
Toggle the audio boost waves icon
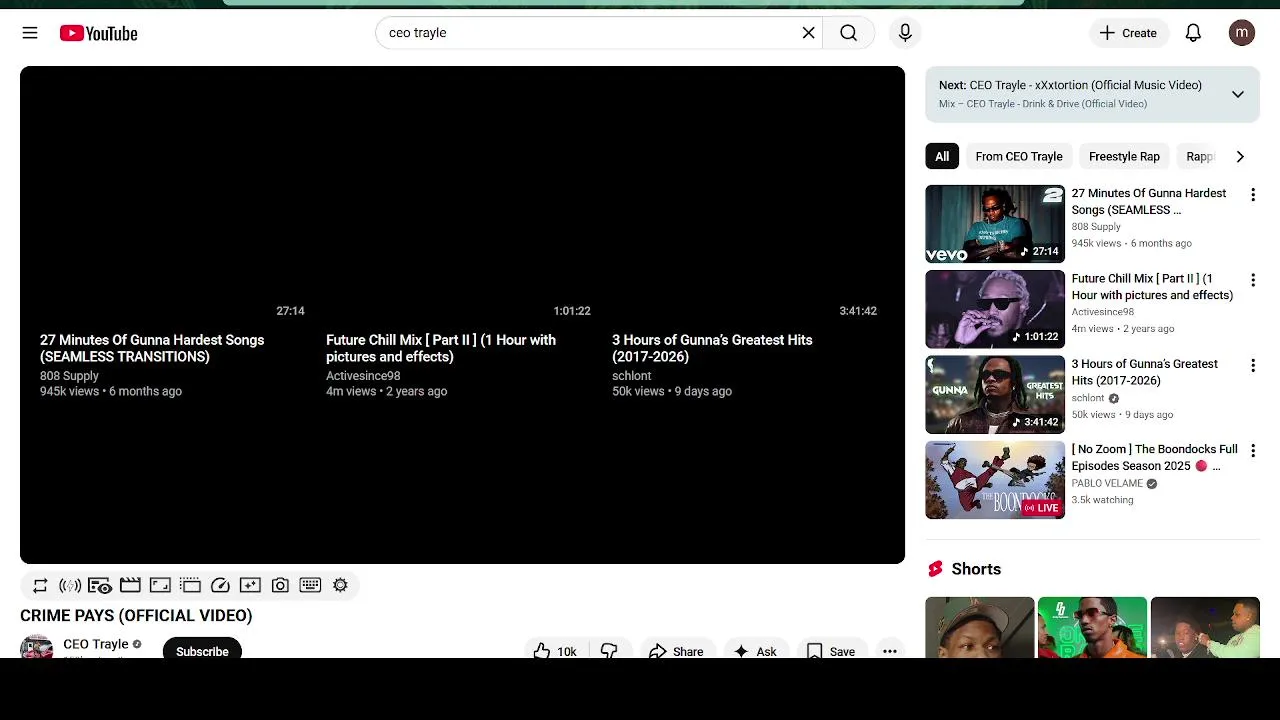70,585
